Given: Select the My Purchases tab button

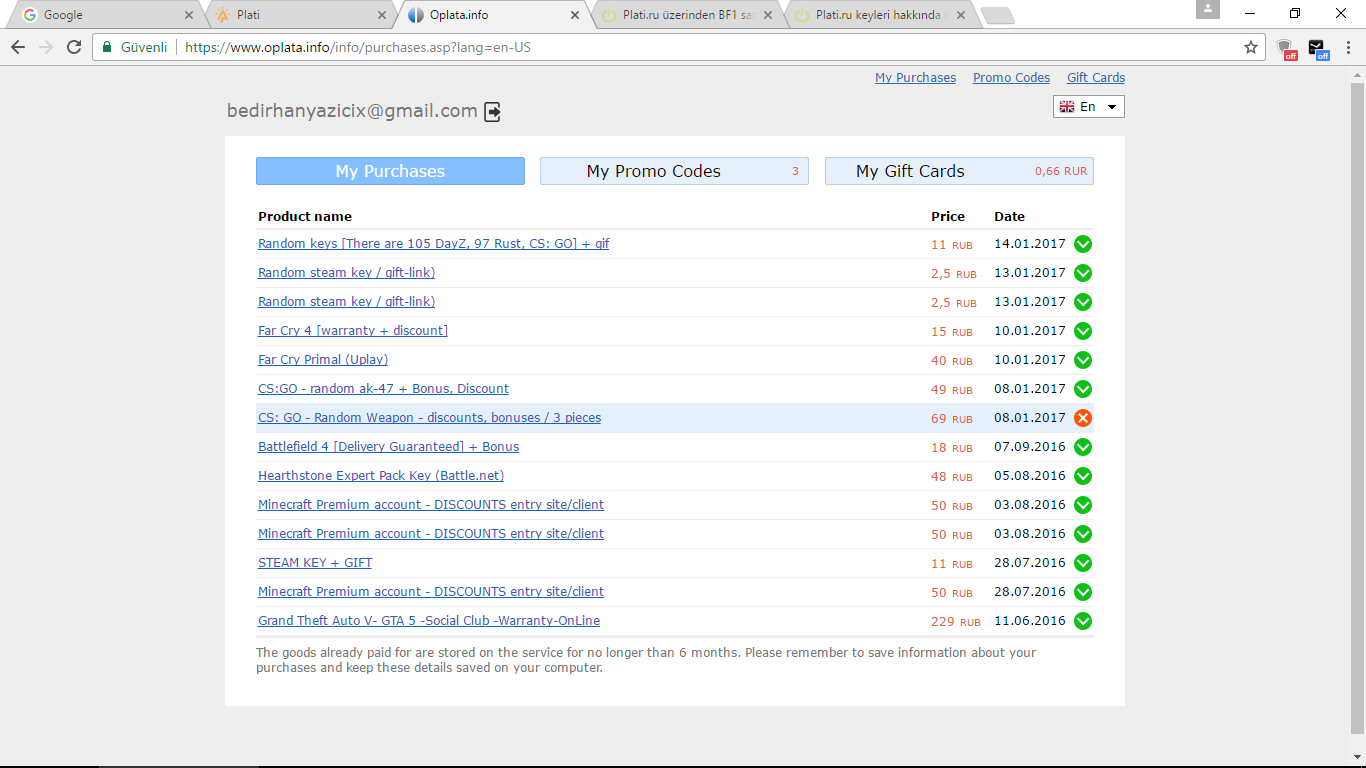Looking at the screenshot, I should (x=390, y=171).
